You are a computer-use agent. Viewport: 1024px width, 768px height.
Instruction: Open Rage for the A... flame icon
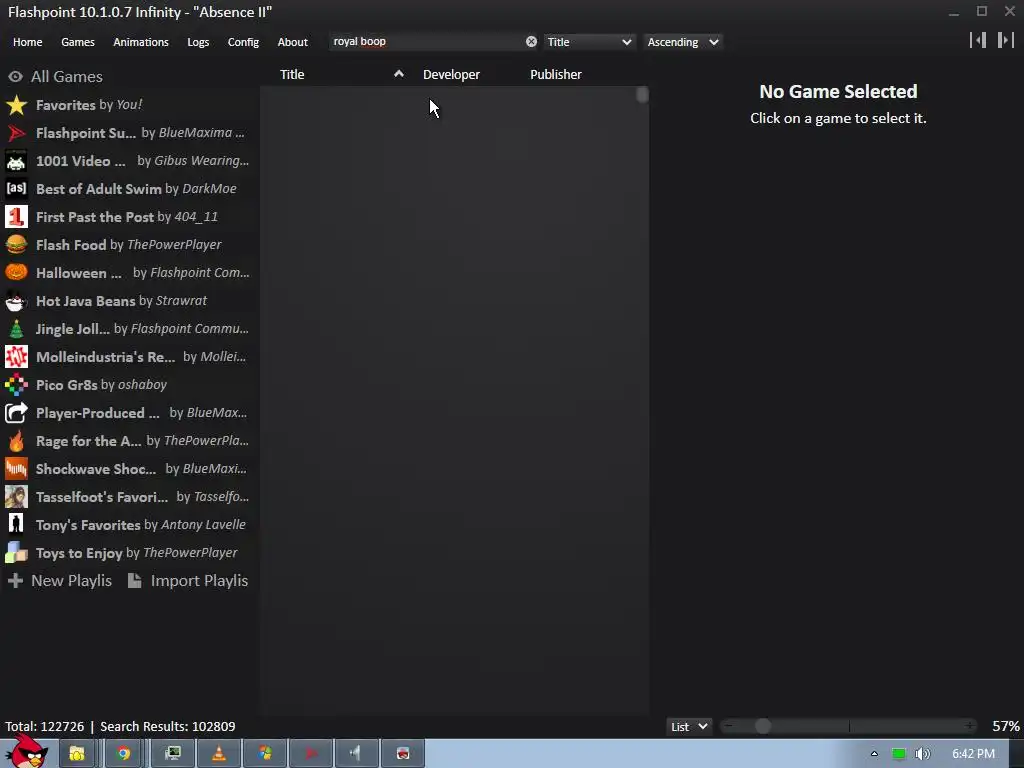click(16, 441)
